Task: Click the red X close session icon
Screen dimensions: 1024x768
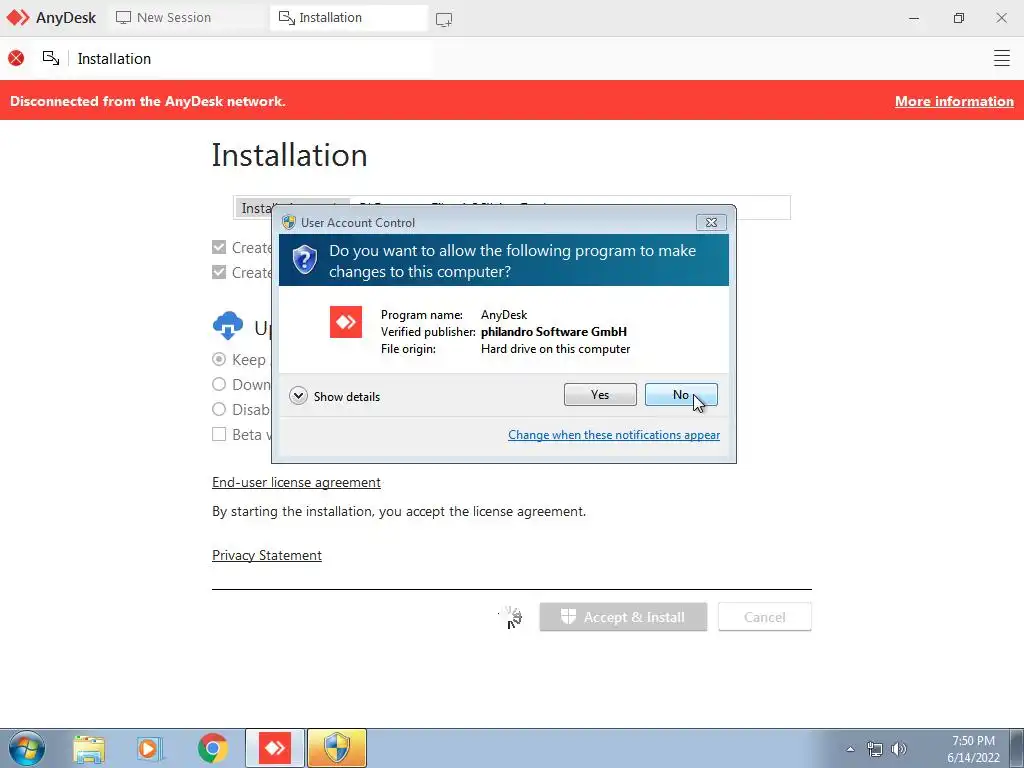Action: tap(16, 58)
